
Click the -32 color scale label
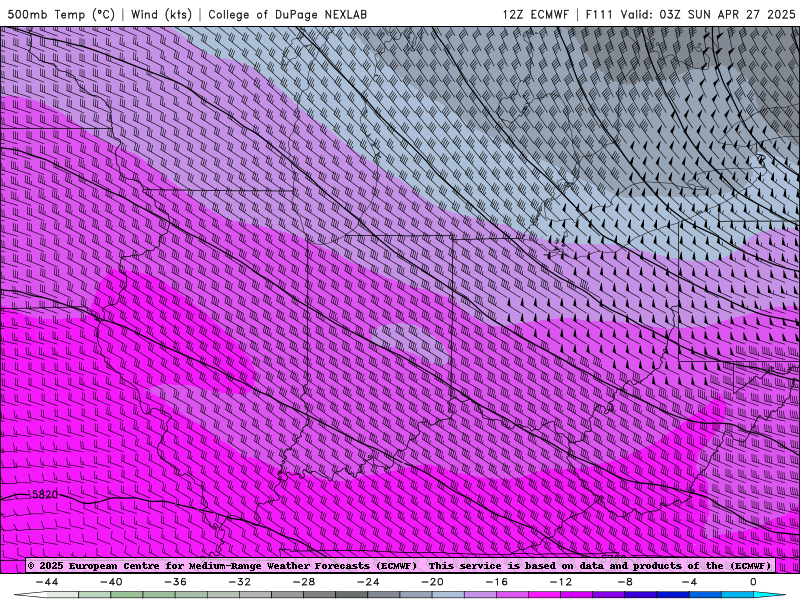[239, 582]
